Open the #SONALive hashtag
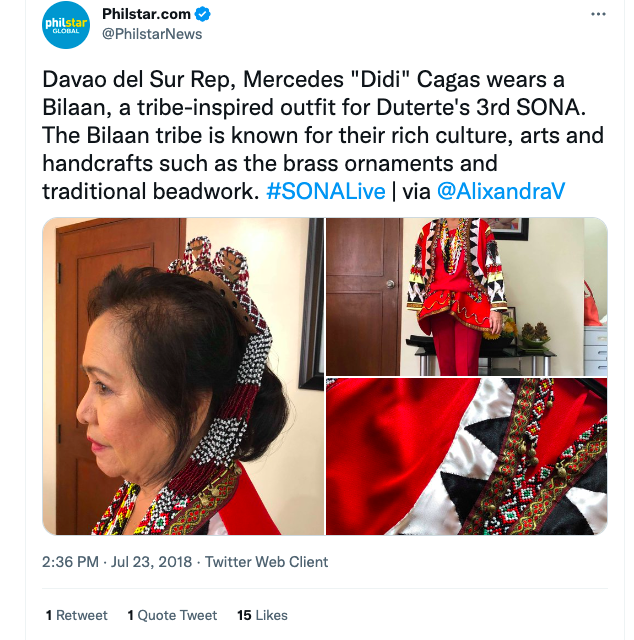The width and height of the screenshot is (634, 640). (x=325, y=191)
